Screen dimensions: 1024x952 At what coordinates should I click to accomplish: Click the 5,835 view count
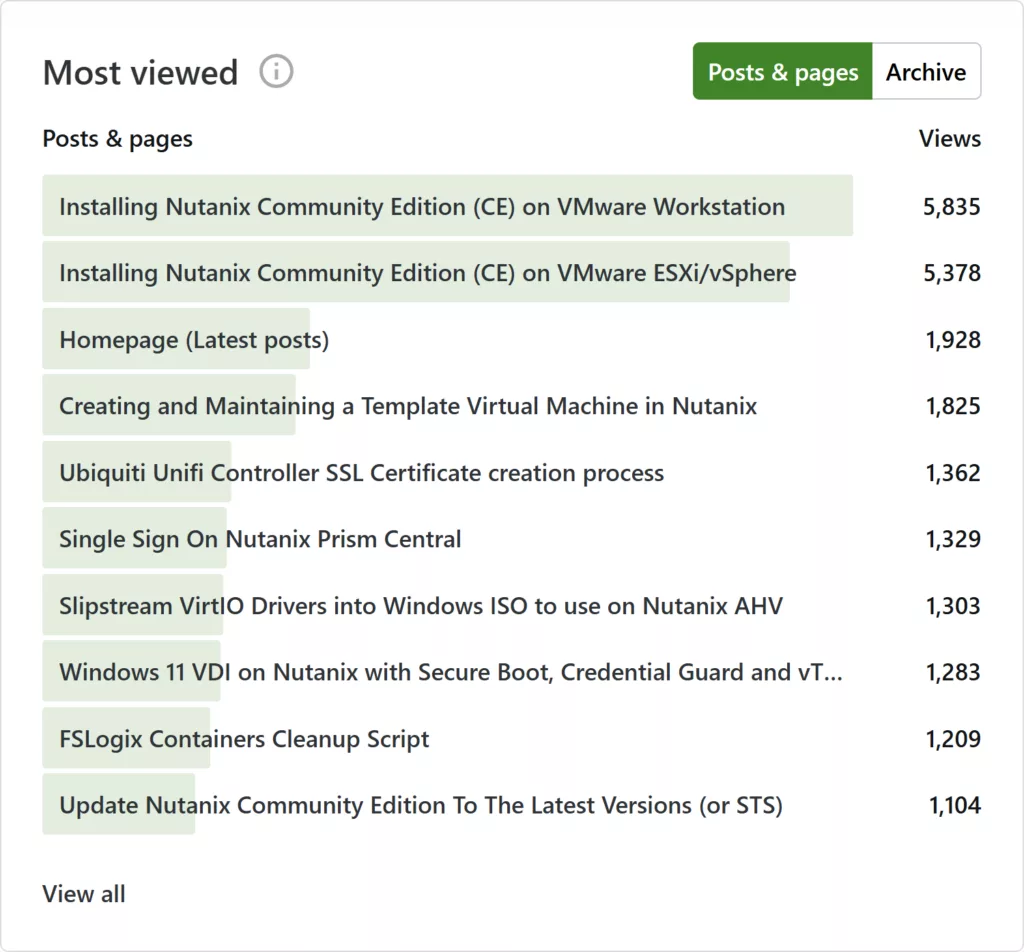point(951,207)
